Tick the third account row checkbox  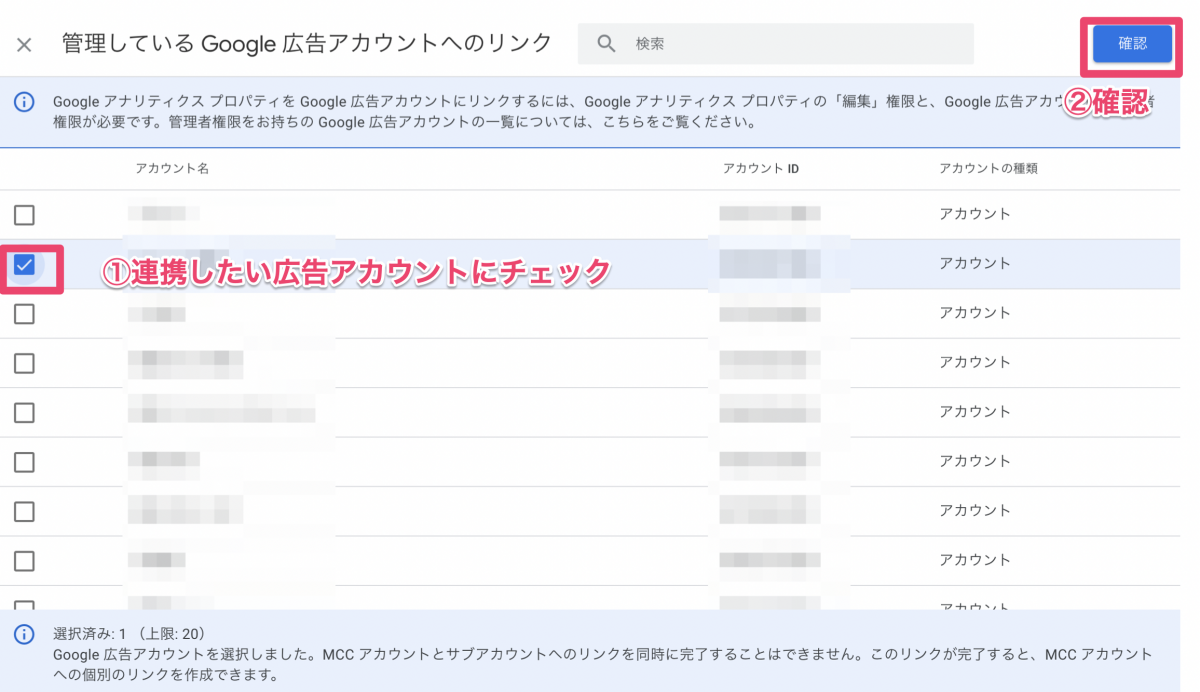pos(24,314)
